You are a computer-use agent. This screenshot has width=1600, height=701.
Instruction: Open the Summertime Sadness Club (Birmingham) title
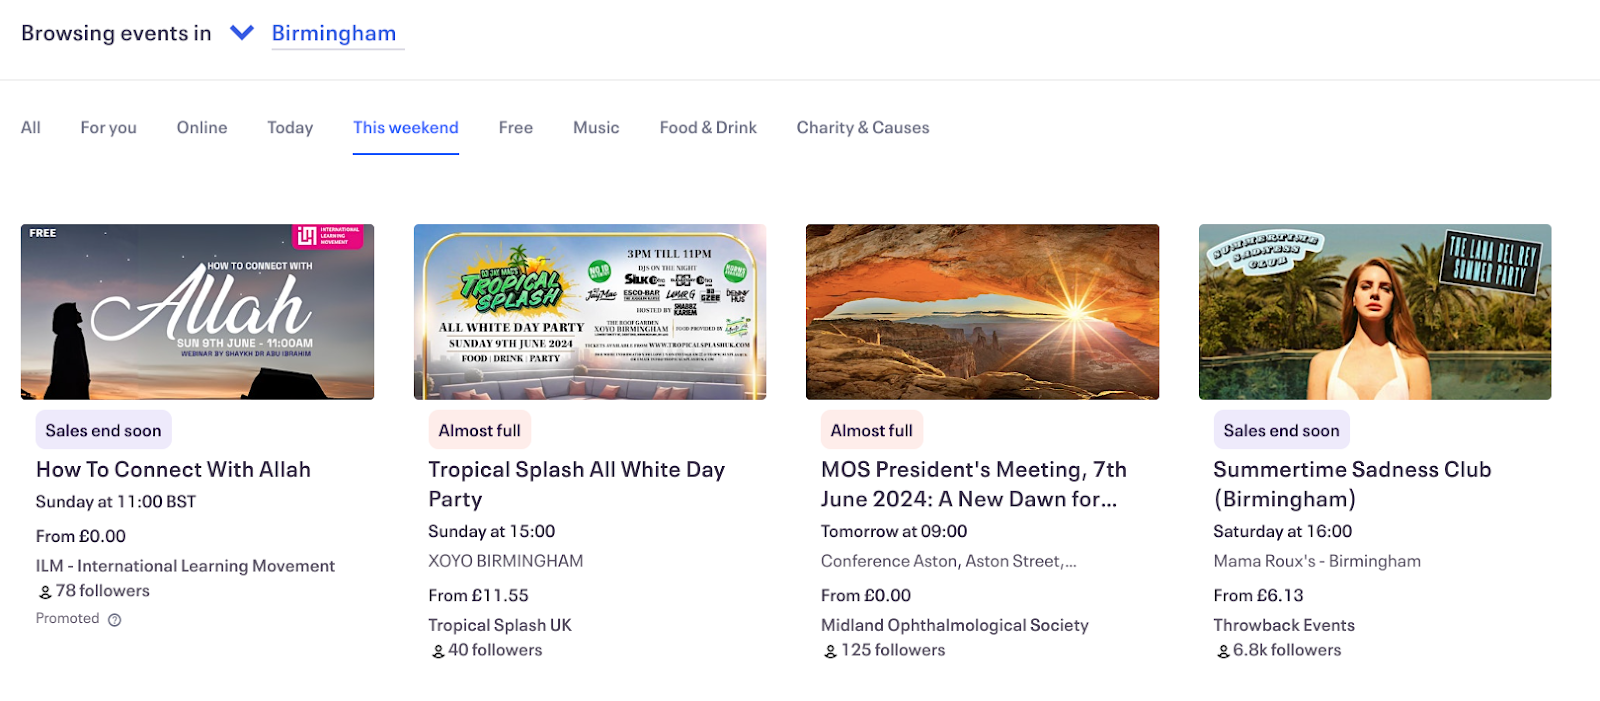(x=1352, y=484)
